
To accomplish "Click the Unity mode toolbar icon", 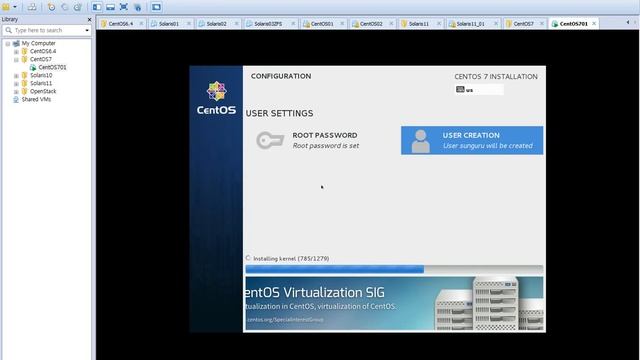I will pyautogui.click(x=137, y=7).
